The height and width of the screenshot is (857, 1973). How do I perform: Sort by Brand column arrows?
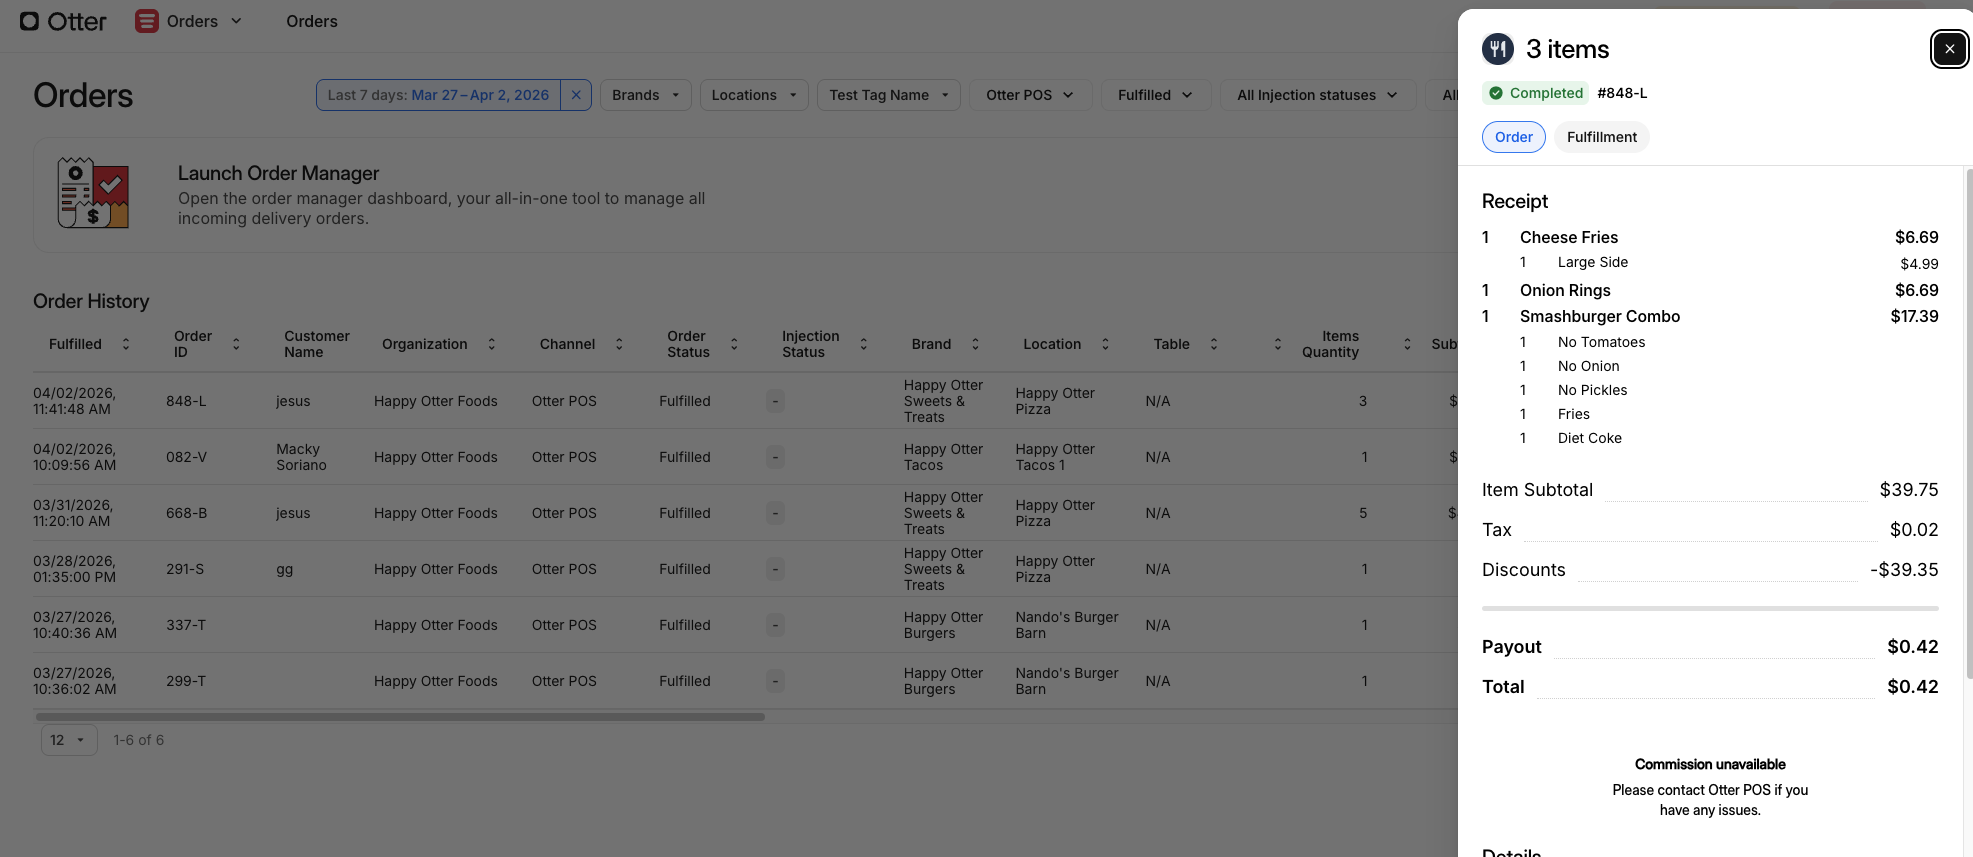coord(975,344)
